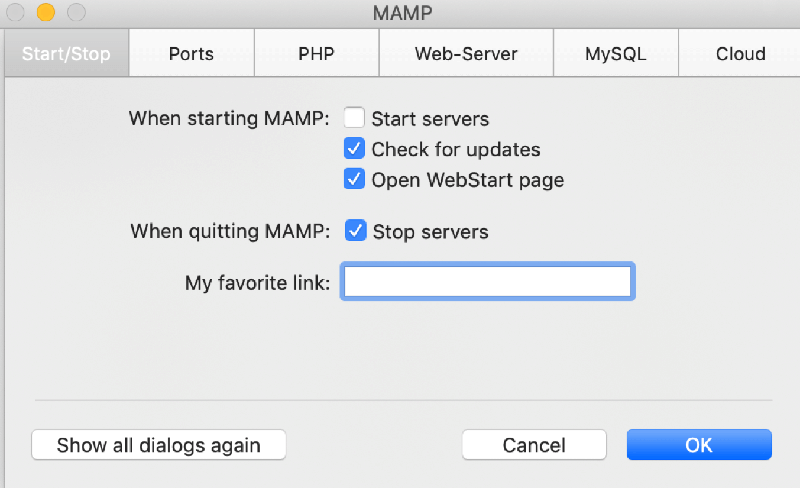
Task: Click the When quitting MAMP label
Action: 230,231
